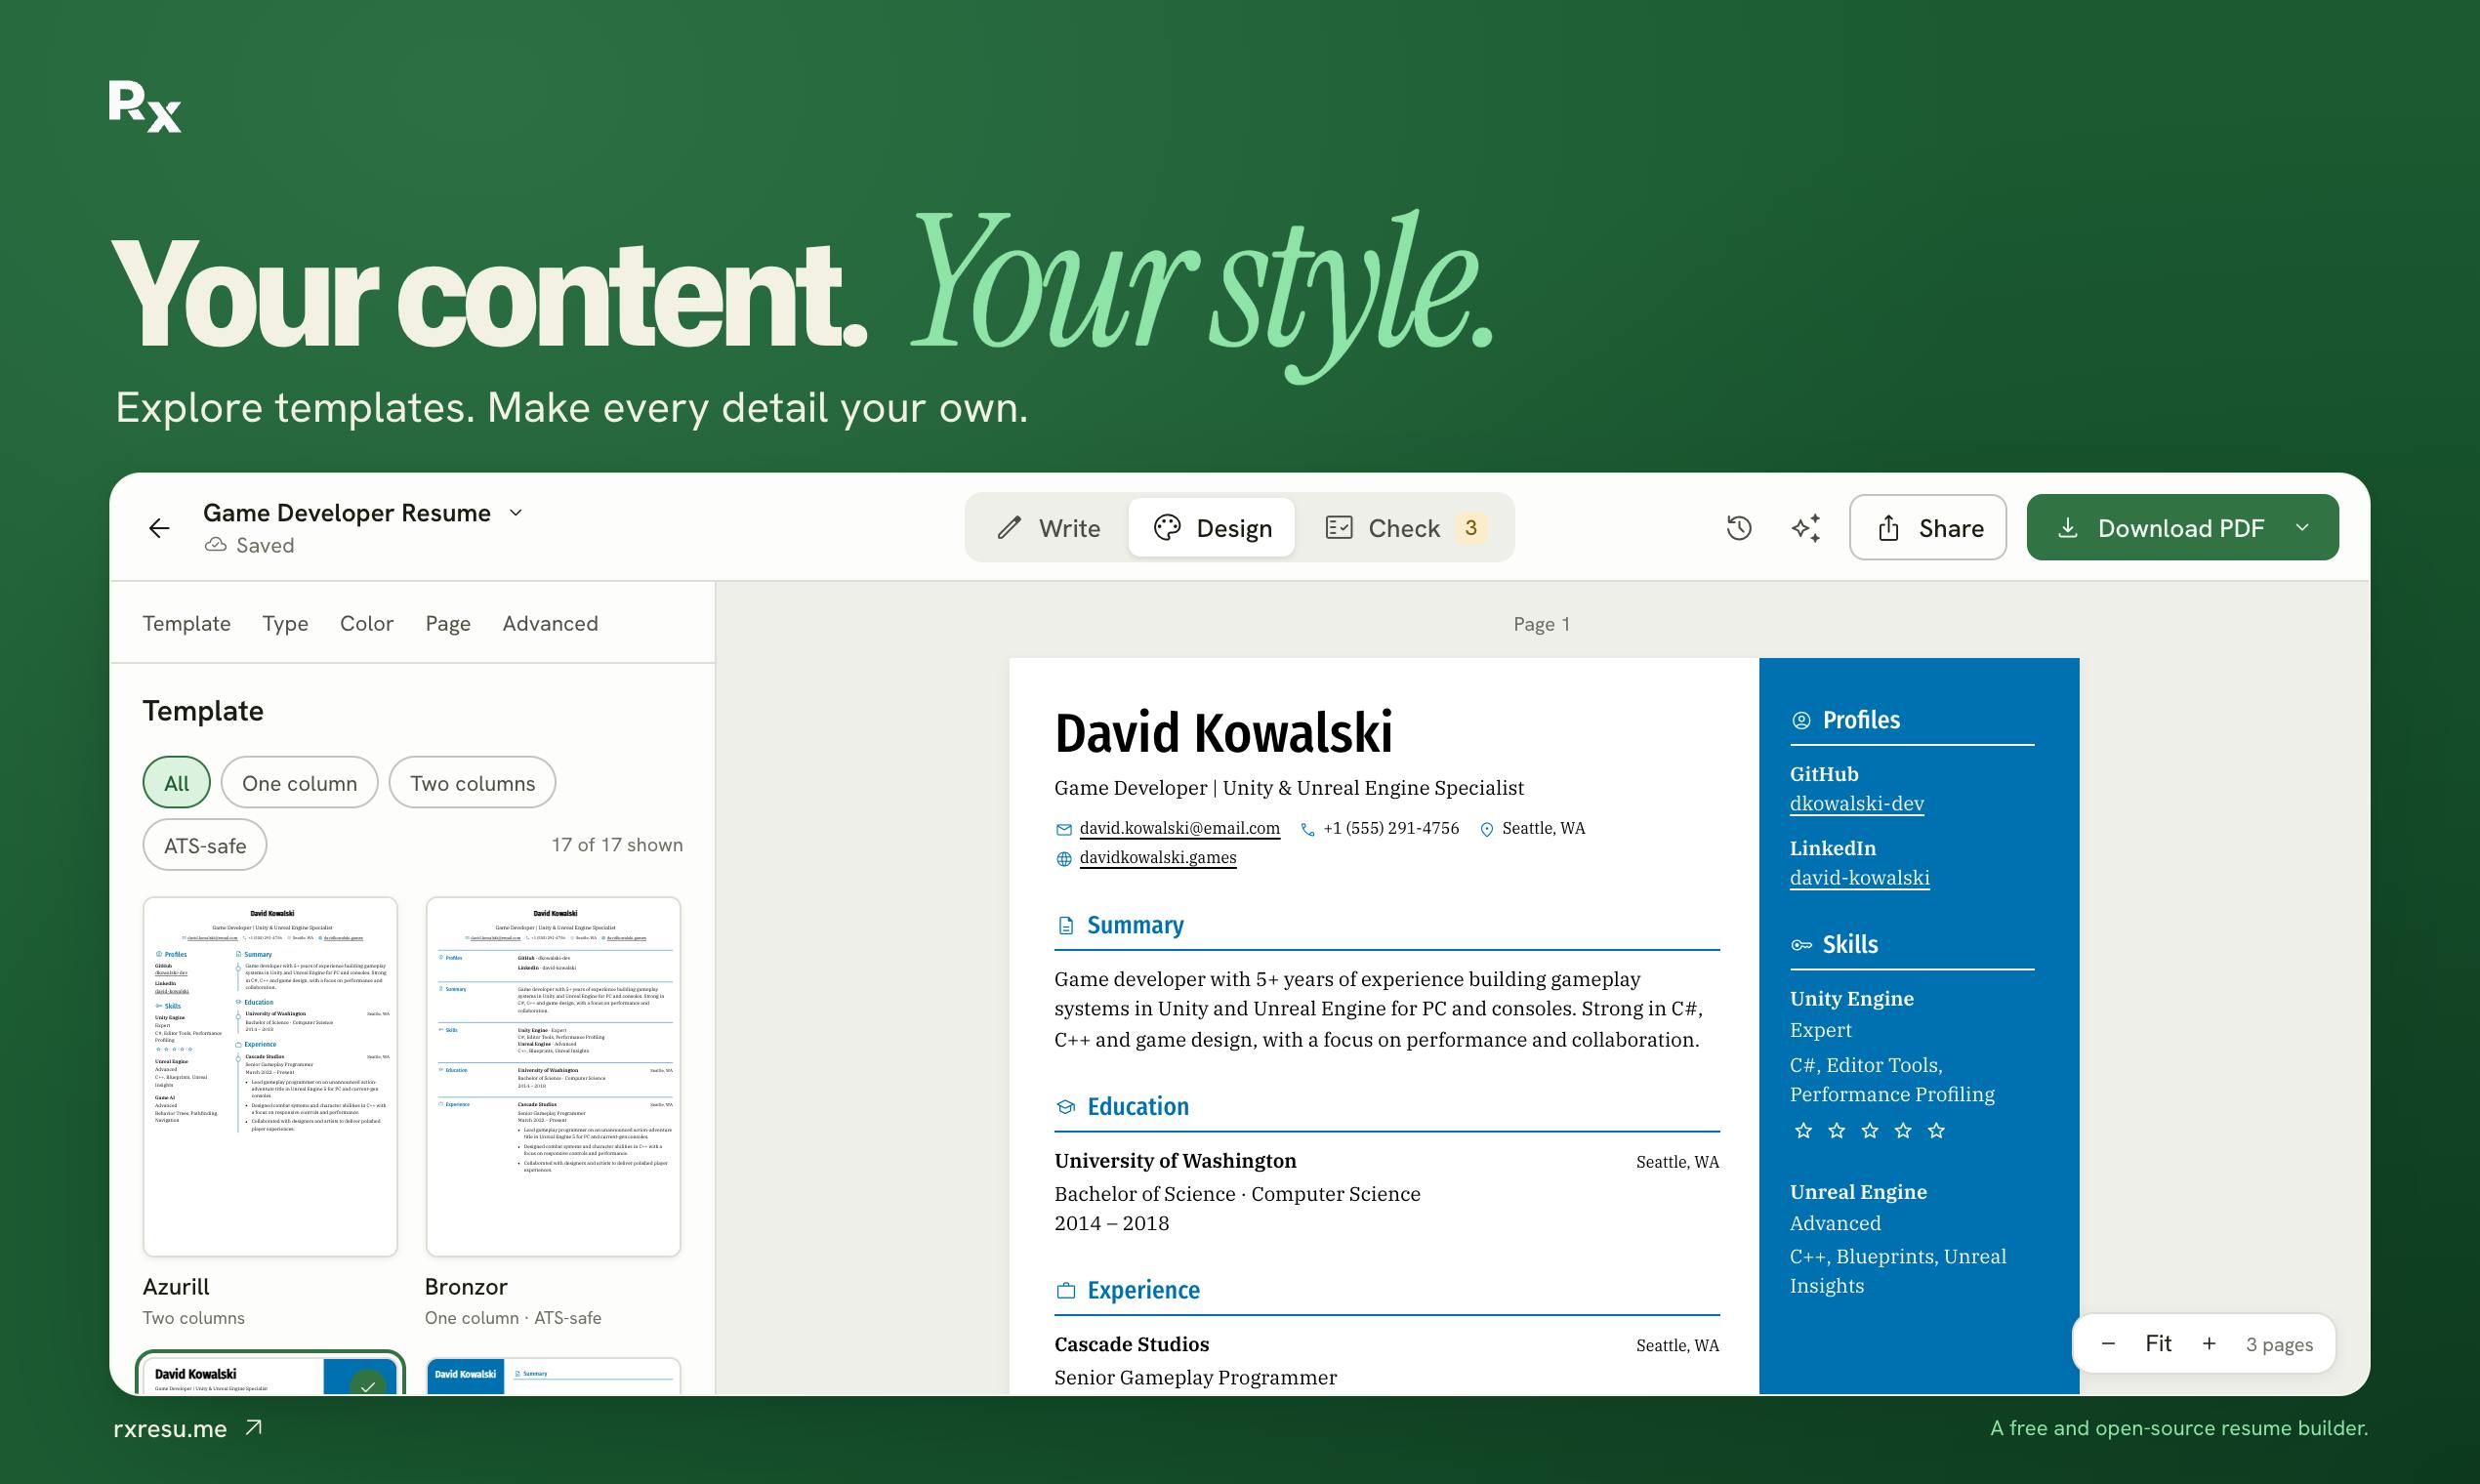This screenshot has width=2480, height=1484.
Task: Open the Download PDF options chevron
Action: coord(2302,528)
